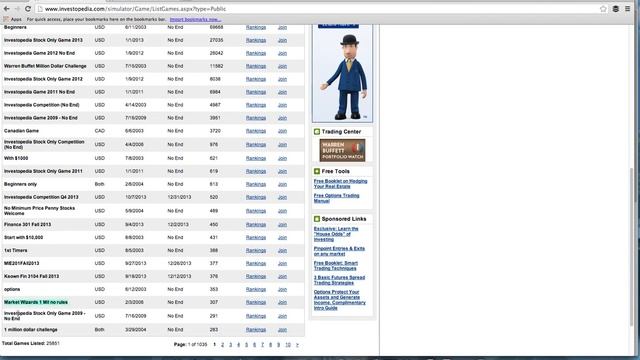Join the Canadian Game
The width and height of the screenshot is (640, 360).
tap(282, 131)
